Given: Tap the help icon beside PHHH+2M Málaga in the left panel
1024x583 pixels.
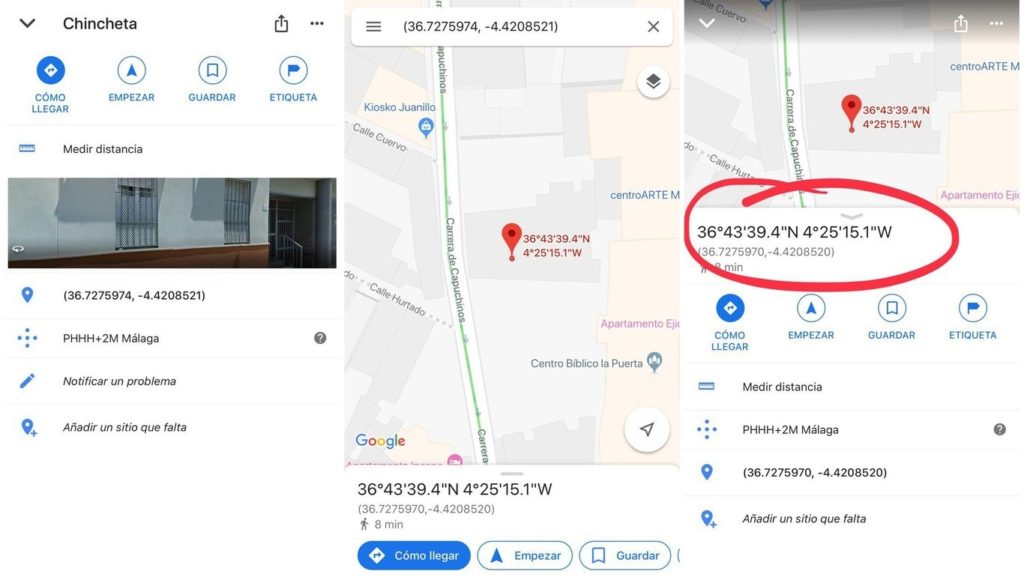Looking at the screenshot, I should [320, 338].
